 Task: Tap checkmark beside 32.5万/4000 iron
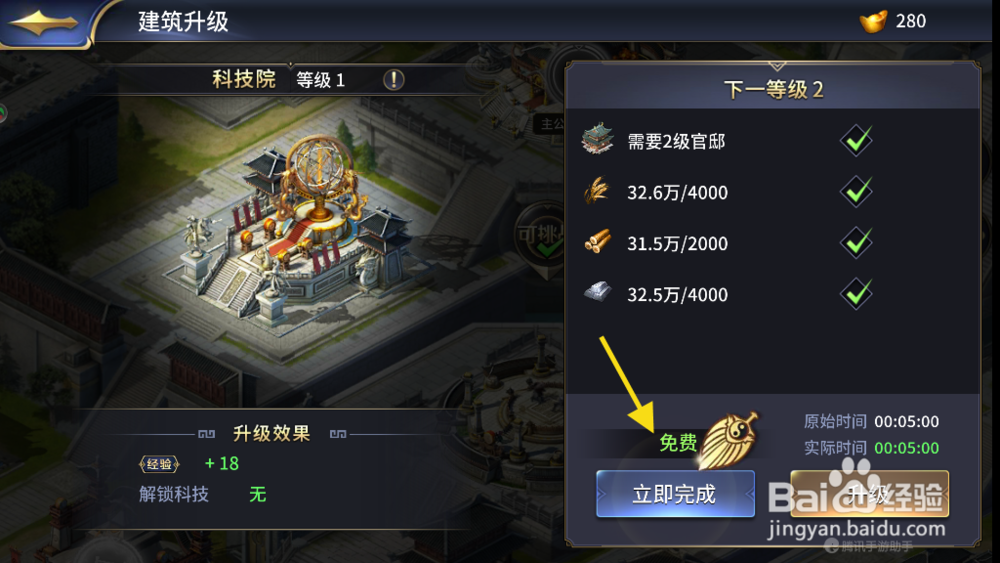pyautogui.click(x=856, y=293)
